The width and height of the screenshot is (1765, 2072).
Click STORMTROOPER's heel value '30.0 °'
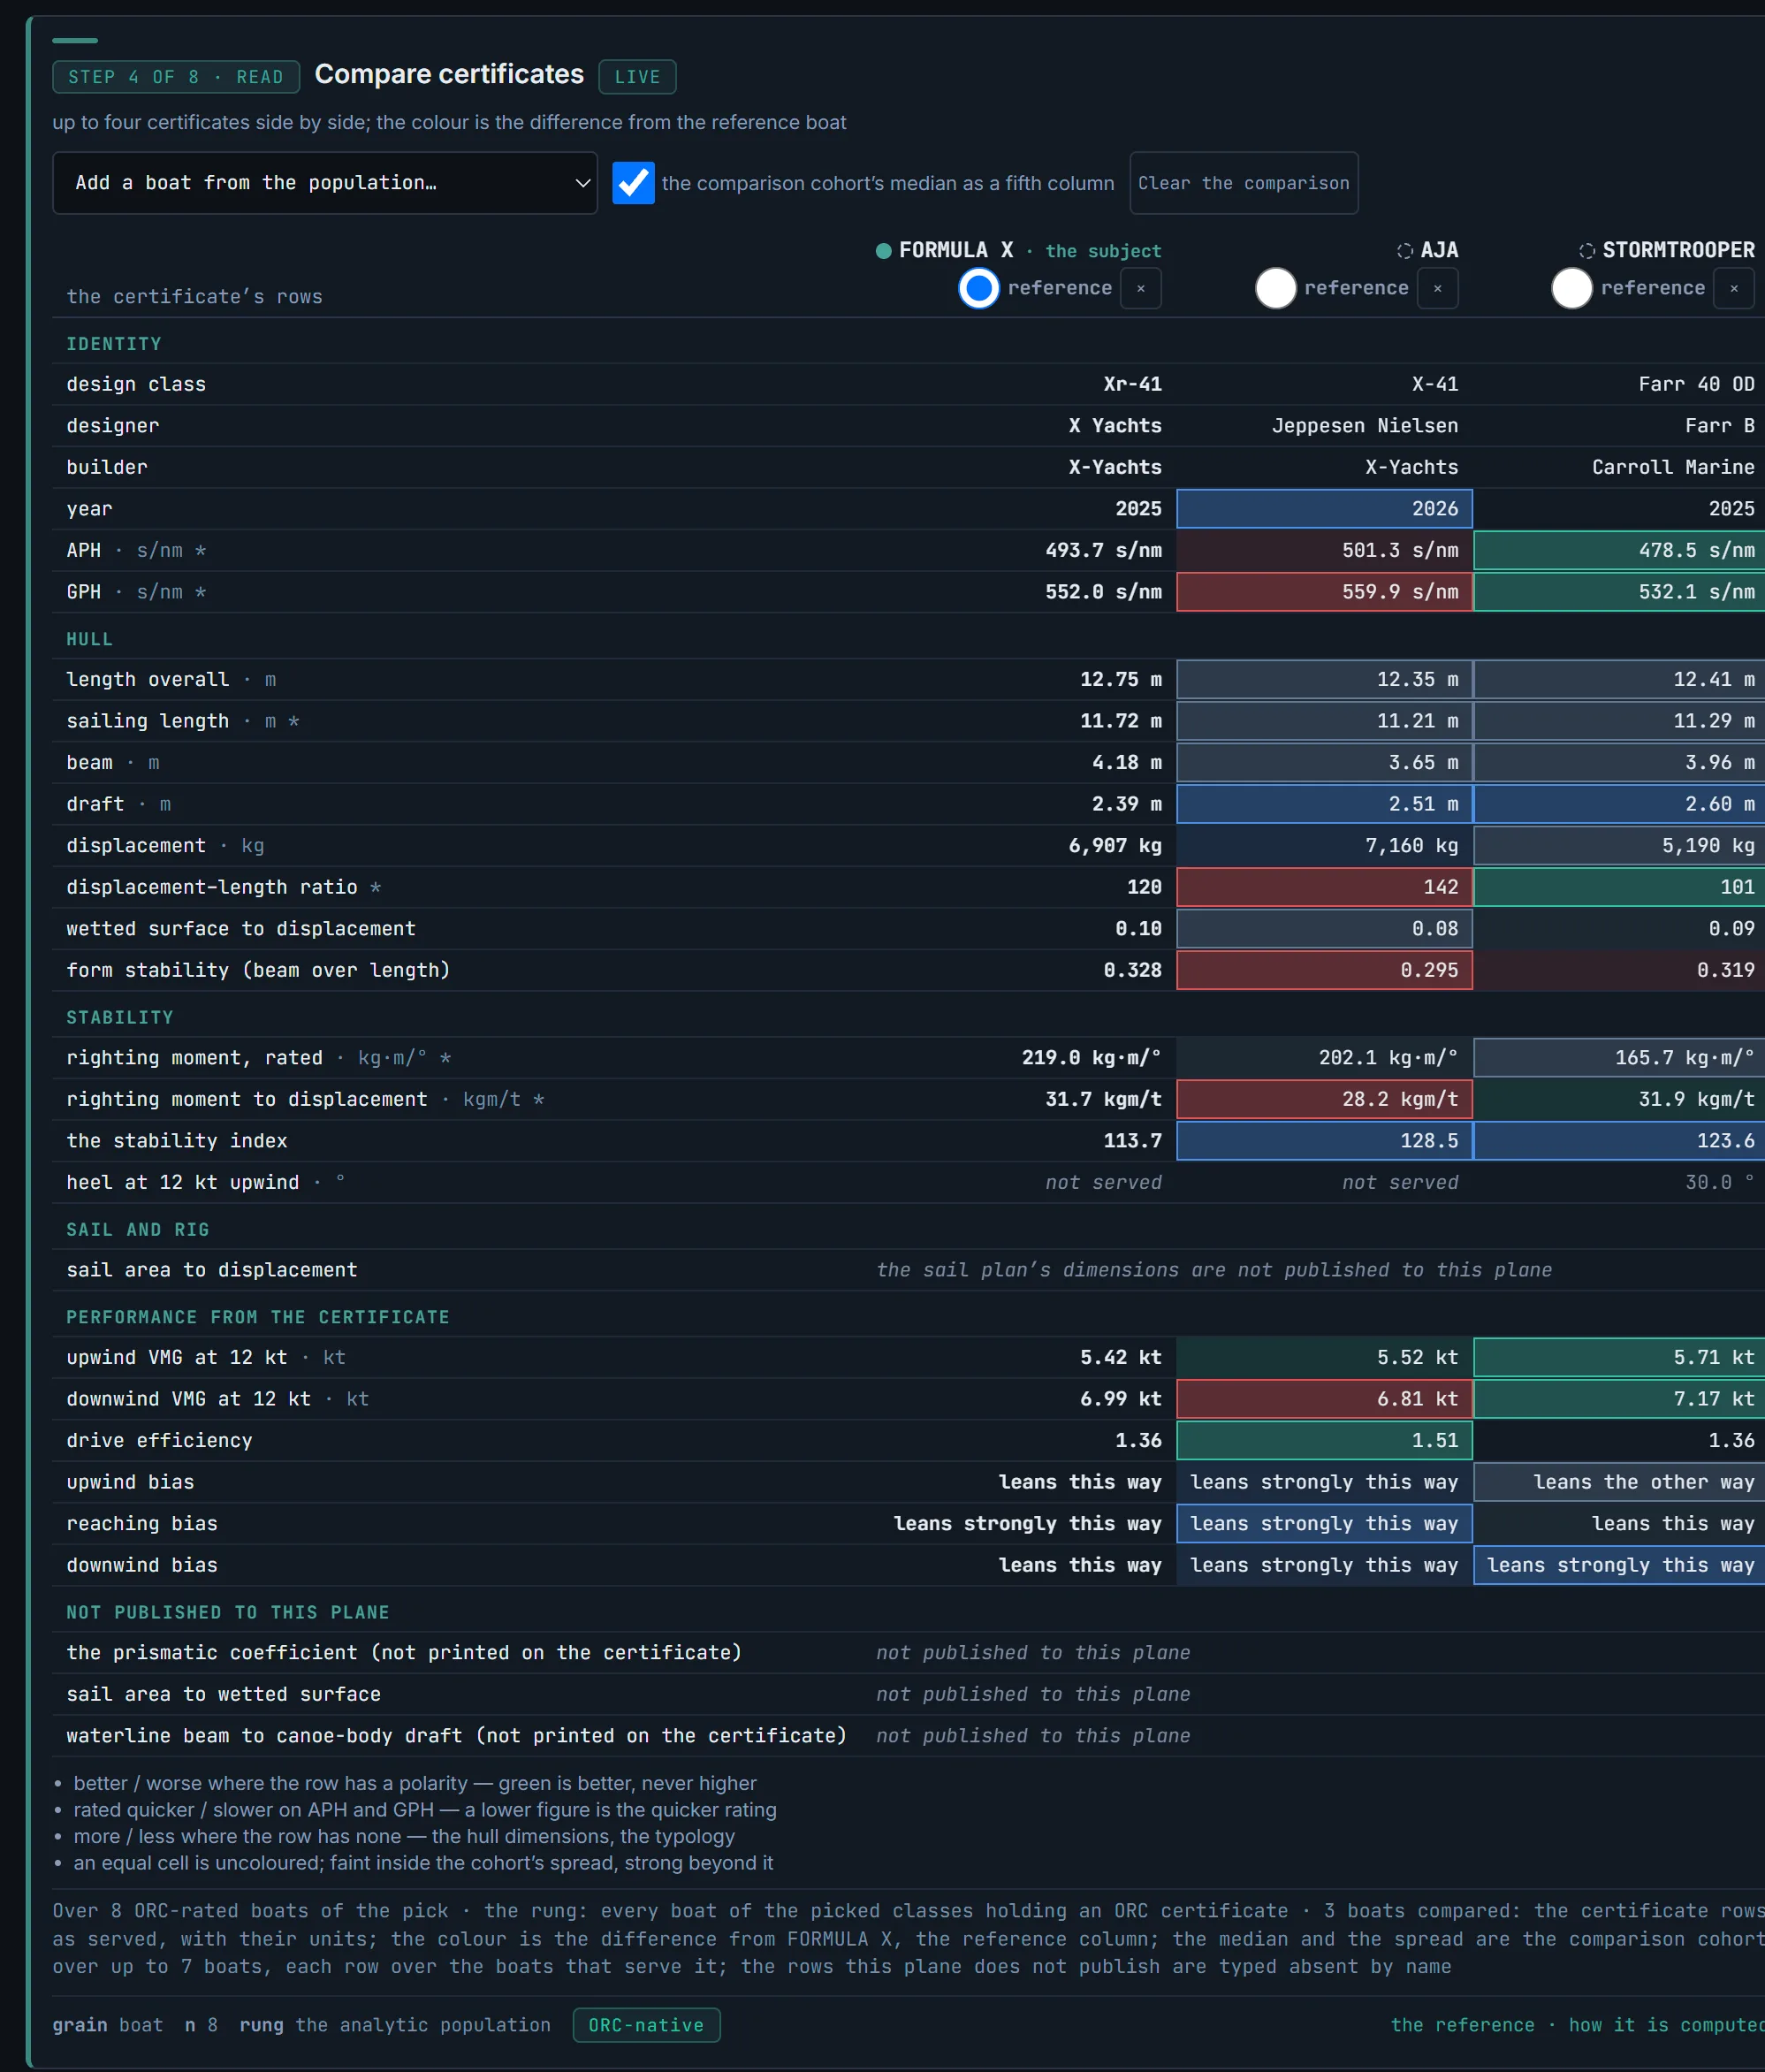1719,1183
